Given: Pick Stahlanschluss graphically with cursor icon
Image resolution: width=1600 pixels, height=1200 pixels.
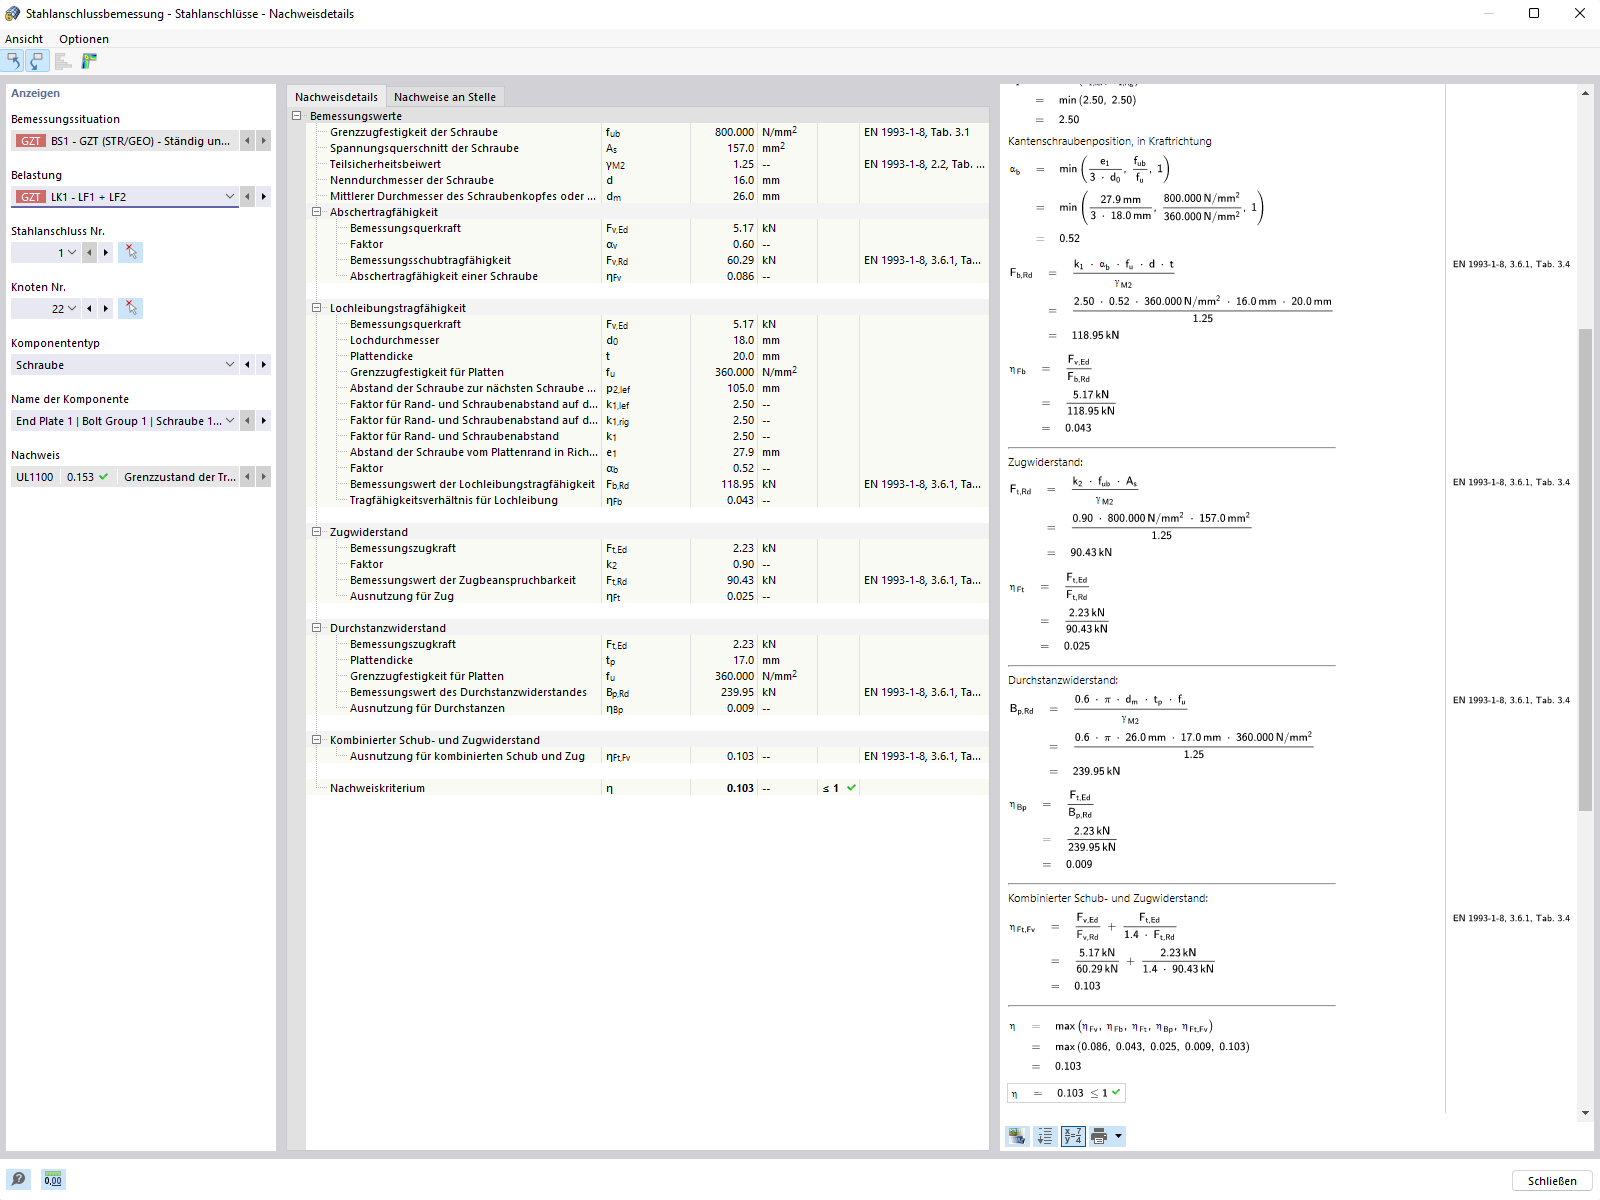Looking at the screenshot, I should click(x=131, y=252).
